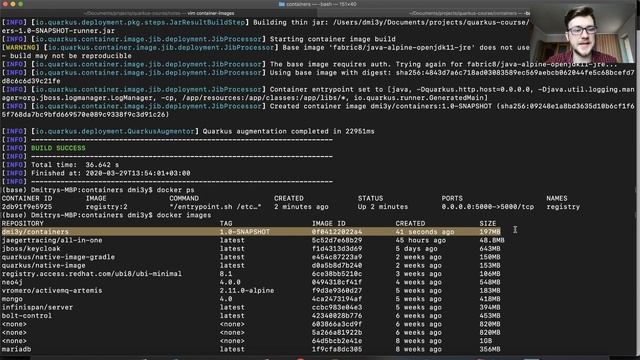Click the WARNING log level label
640x360 pixels.
pyautogui.click(x=20, y=48)
